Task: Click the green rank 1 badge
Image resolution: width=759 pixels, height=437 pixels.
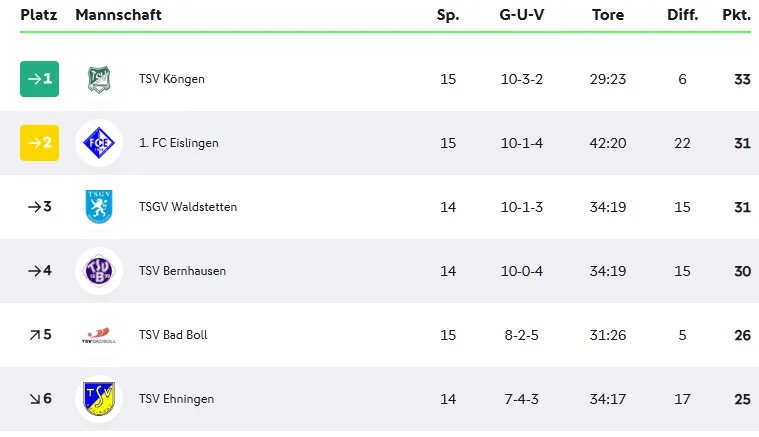Action: tap(40, 79)
